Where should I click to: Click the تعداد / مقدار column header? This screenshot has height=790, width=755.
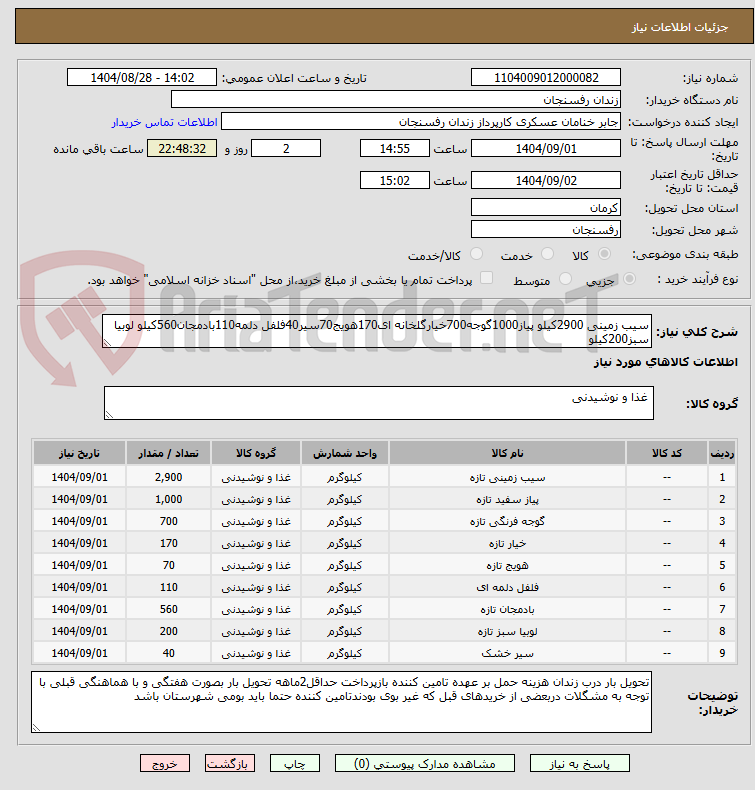tap(168, 453)
